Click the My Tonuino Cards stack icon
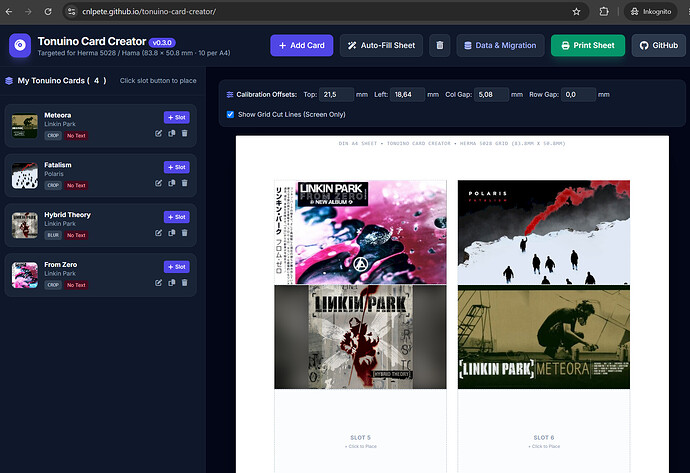 pos(9,81)
